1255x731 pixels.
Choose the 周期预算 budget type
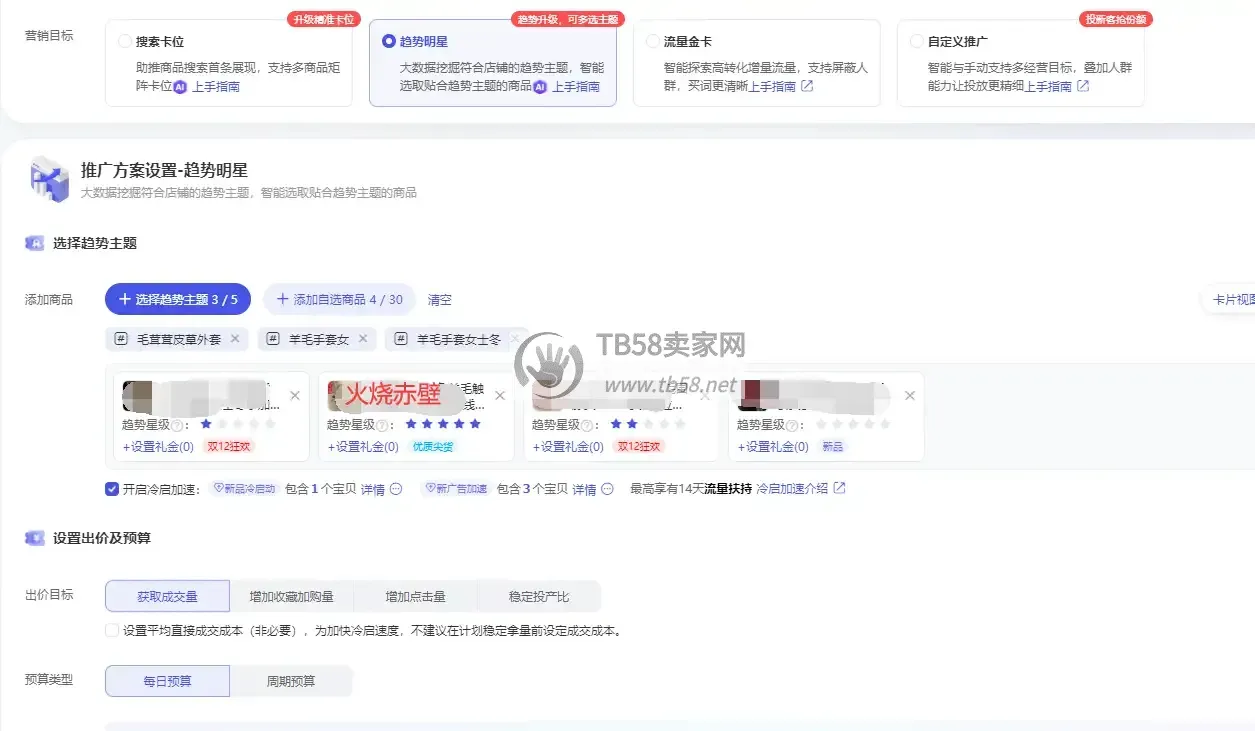click(x=291, y=681)
